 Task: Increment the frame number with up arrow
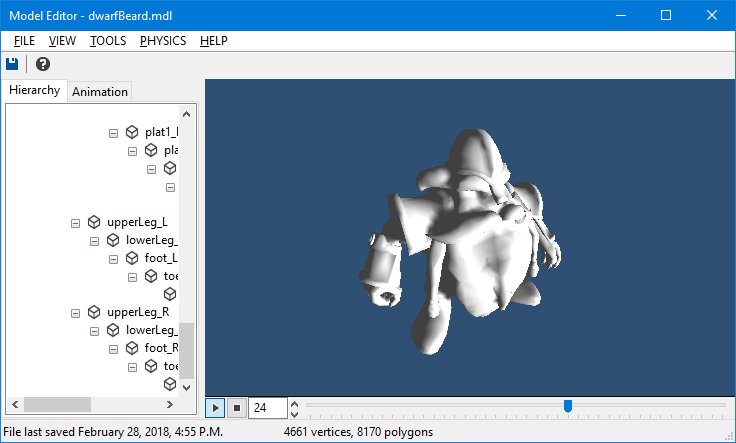pos(294,403)
